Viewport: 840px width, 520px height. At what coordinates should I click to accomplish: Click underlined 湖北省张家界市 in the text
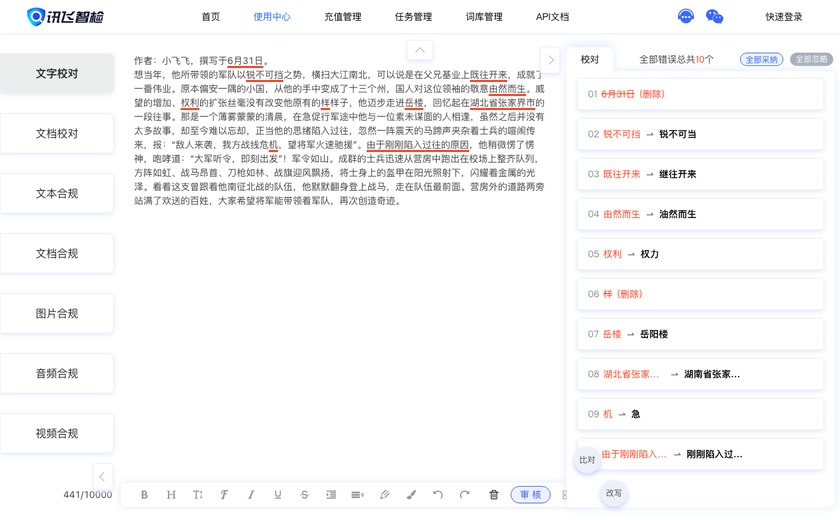[x=502, y=103]
